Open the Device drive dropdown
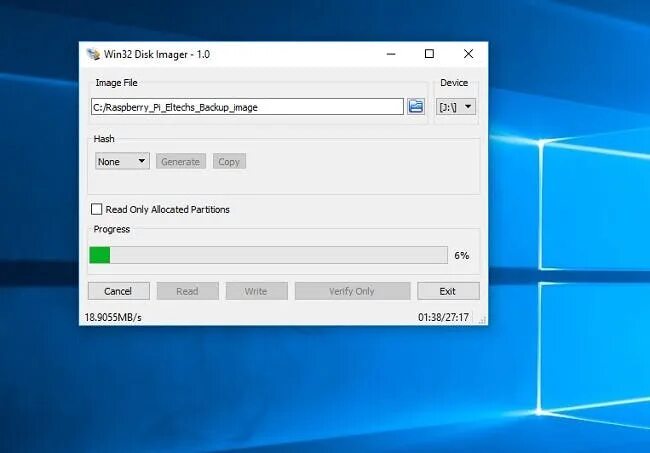The width and height of the screenshot is (650, 453). [456, 107]
